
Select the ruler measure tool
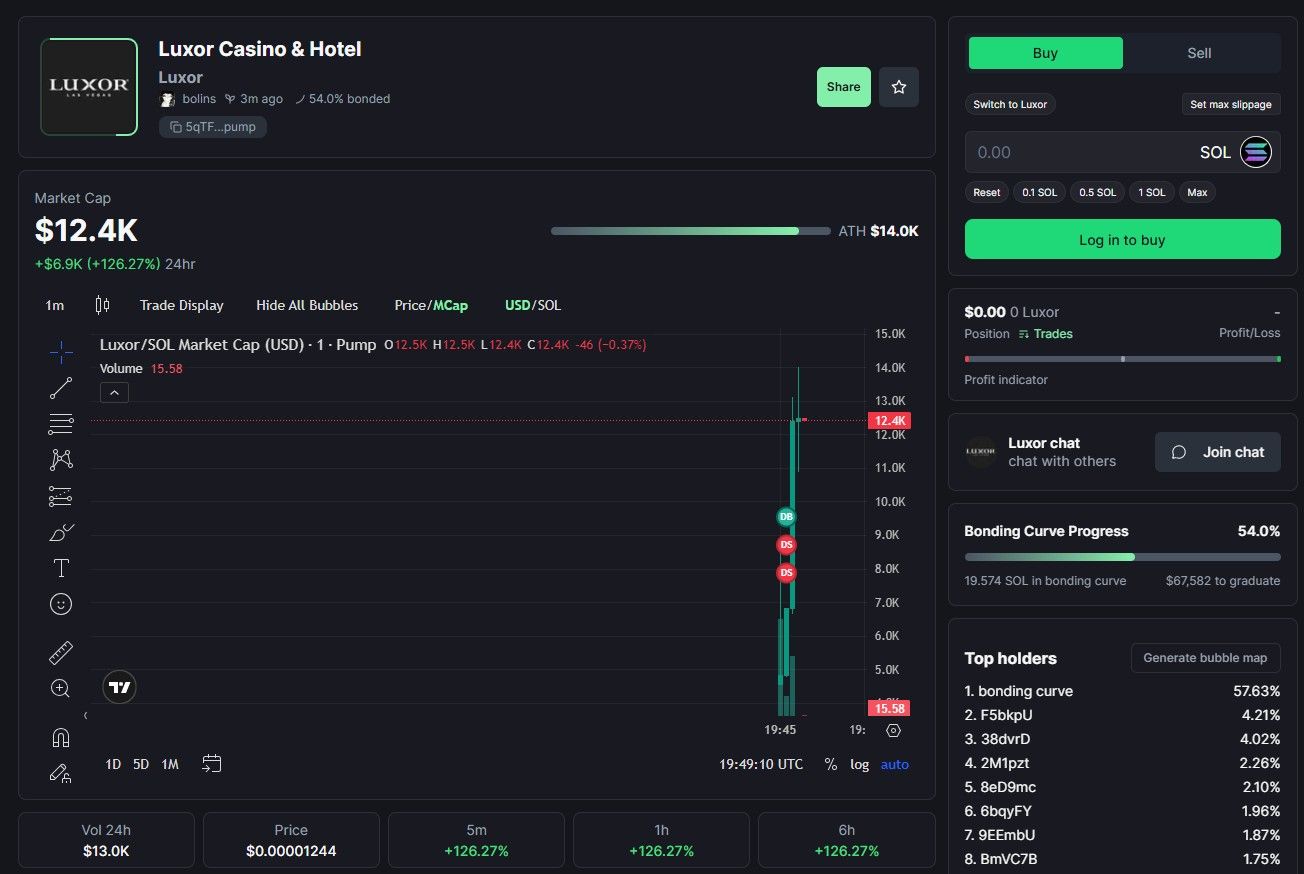[x=61, y=653]
